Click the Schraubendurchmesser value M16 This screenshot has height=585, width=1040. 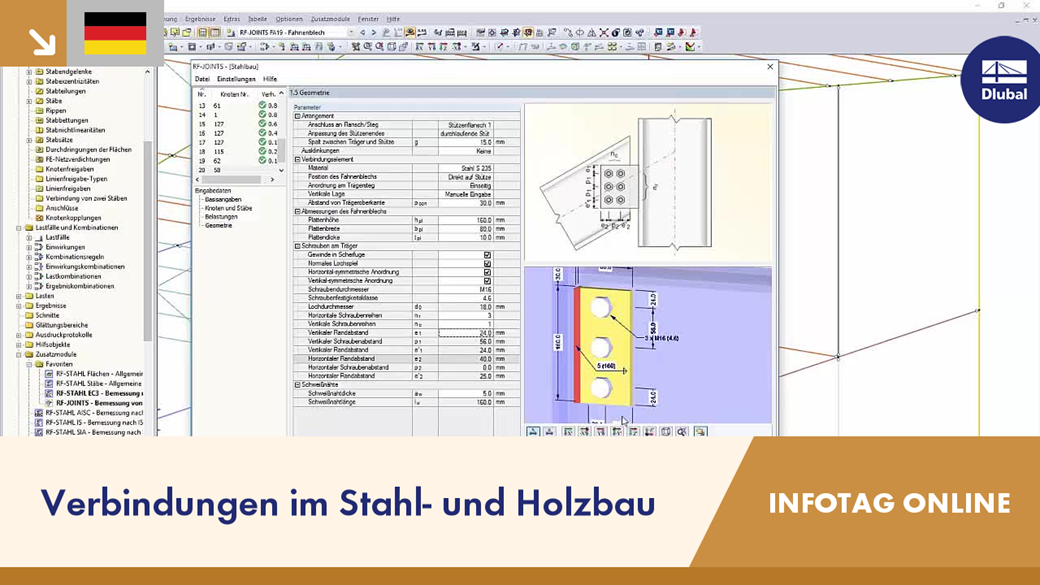click(x=466, y=289)
